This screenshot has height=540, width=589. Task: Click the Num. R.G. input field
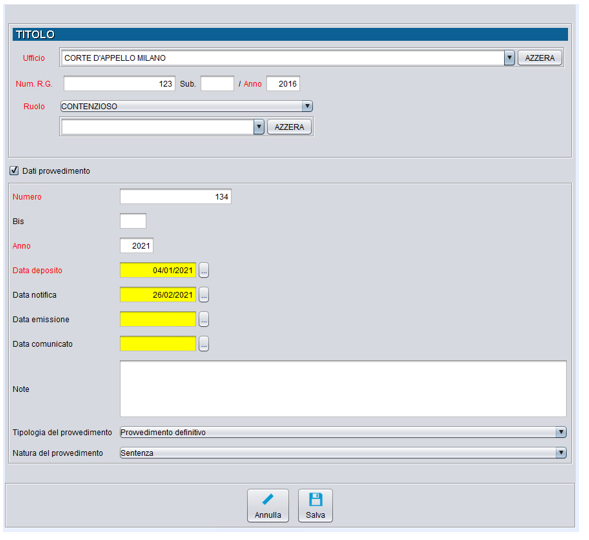(x=119, y=84)
